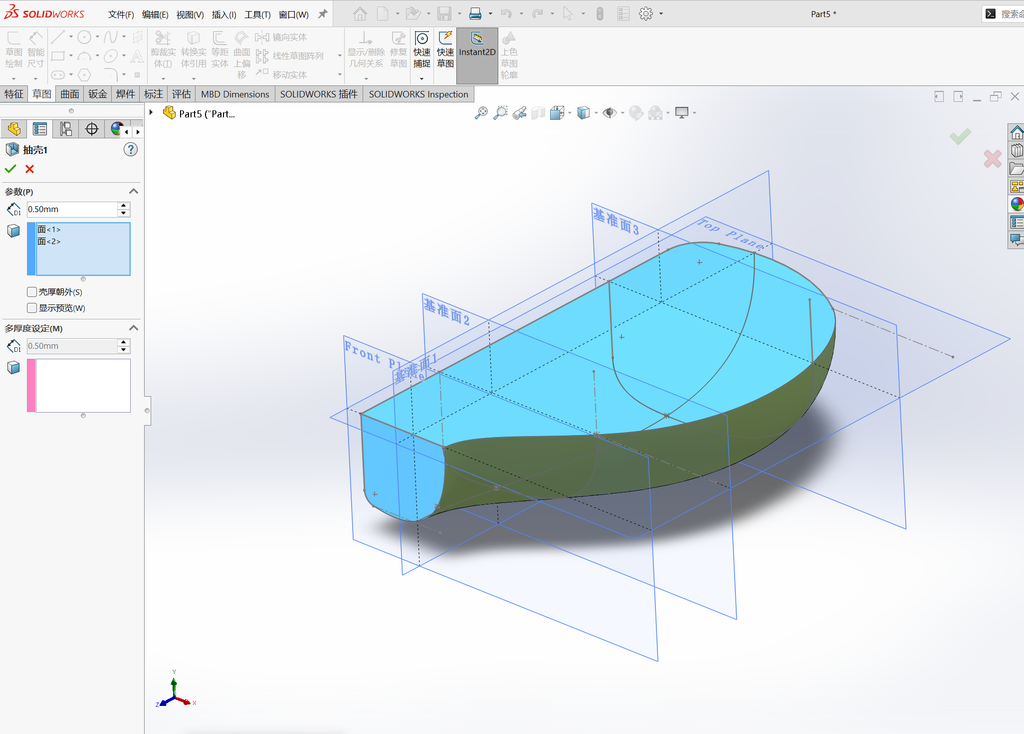Accept the shell with the green checkmark
The image size is (1024, 734).
pos(10,169)
